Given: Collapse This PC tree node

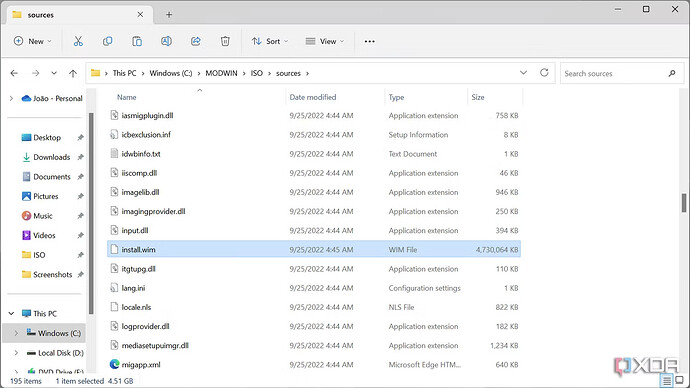Looking at the screenshot, I should [x=11, y=313].
